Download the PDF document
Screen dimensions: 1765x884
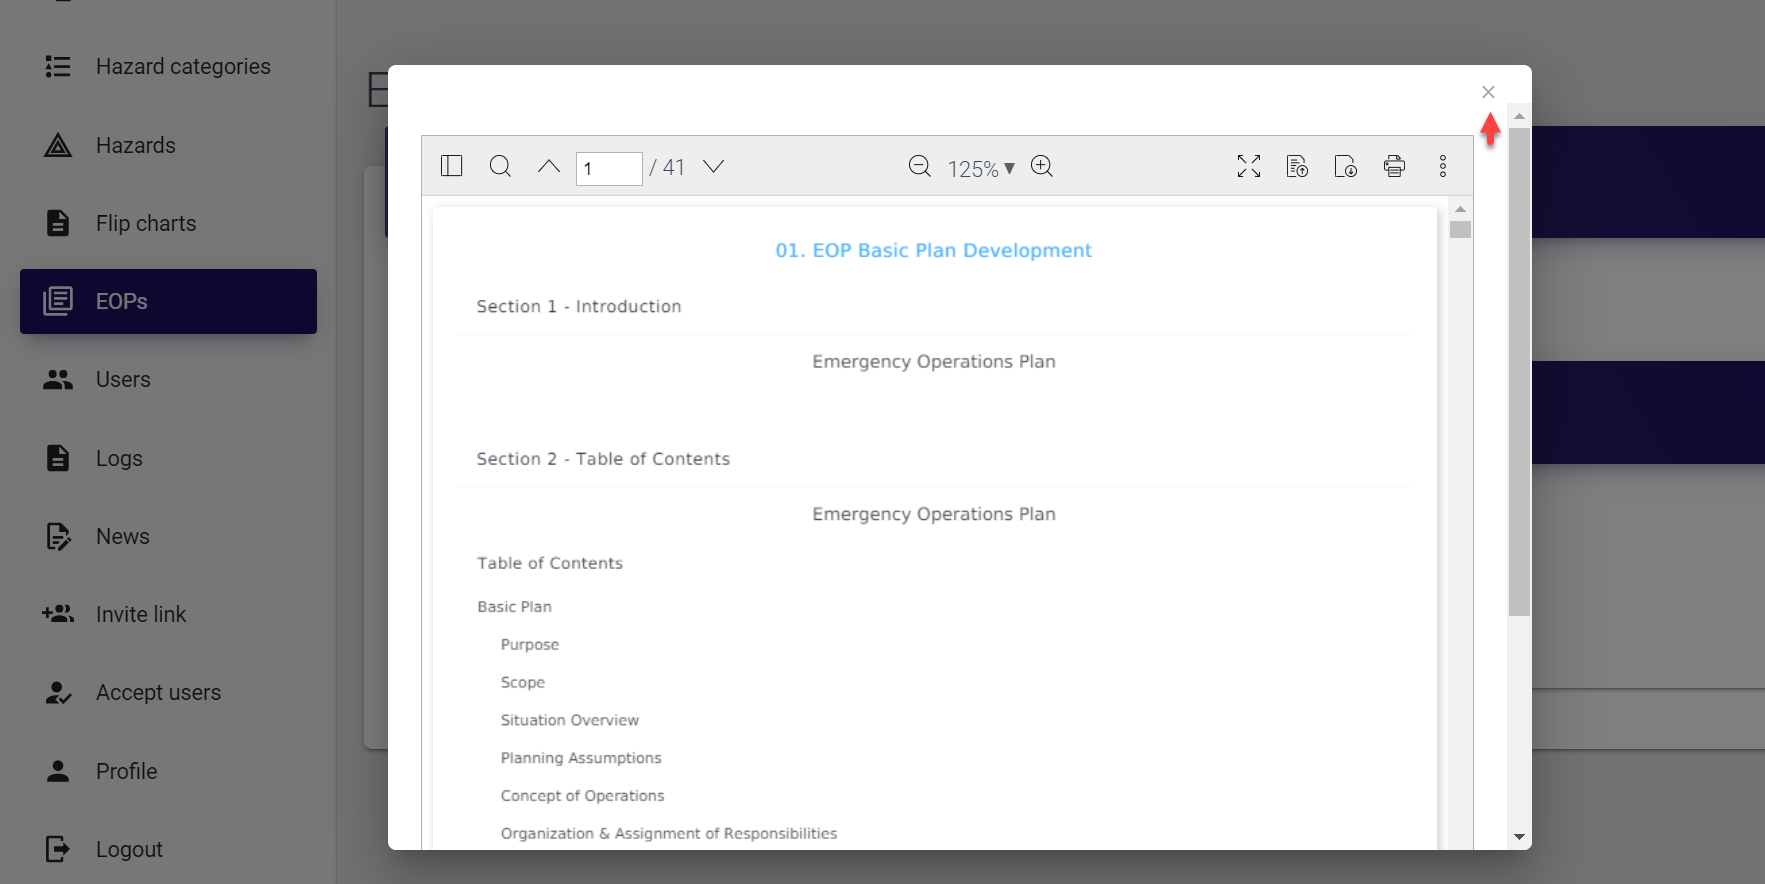1345,166
